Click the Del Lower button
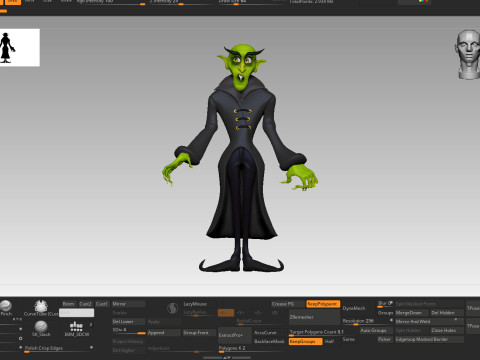The image size is (480, 360). tap(128, 322)
